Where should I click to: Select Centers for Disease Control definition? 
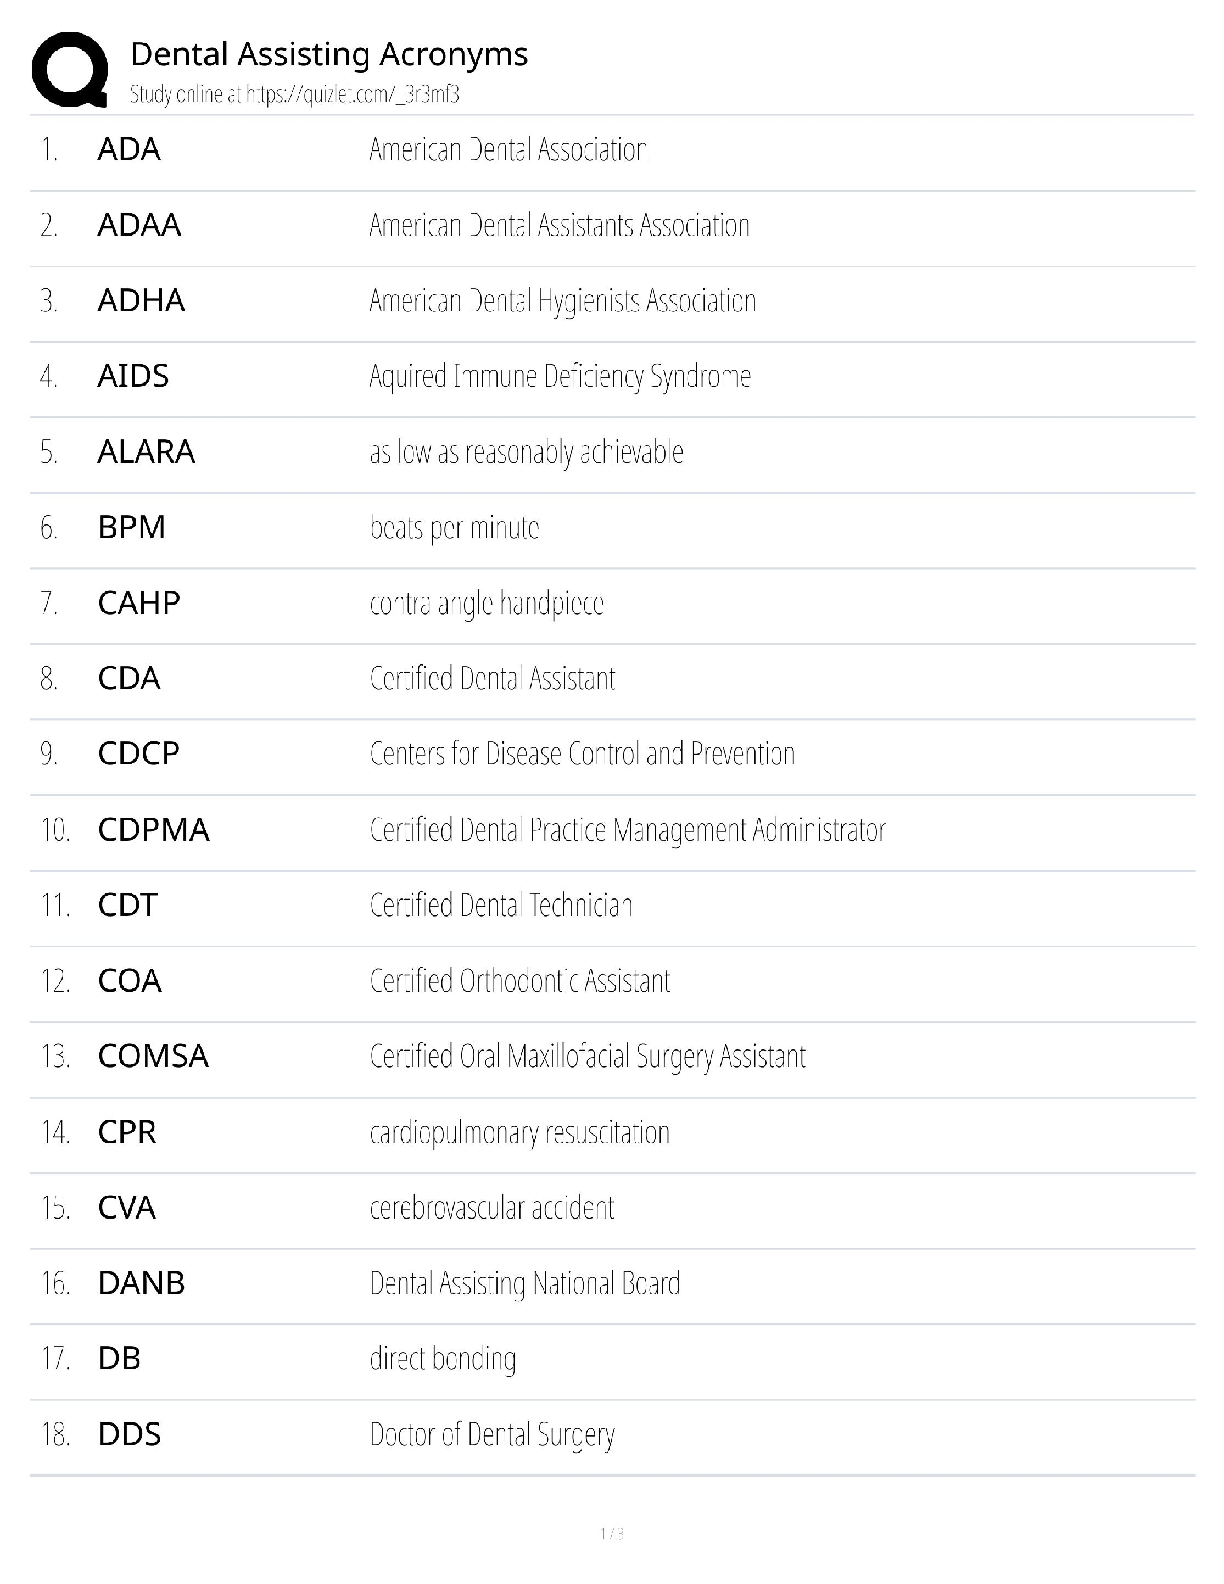coord(582,753)
